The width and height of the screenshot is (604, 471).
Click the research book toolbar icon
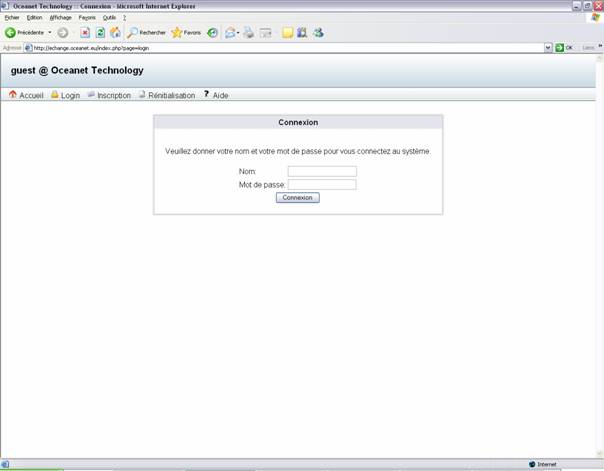pyautogui.click(x=302, y=33)
